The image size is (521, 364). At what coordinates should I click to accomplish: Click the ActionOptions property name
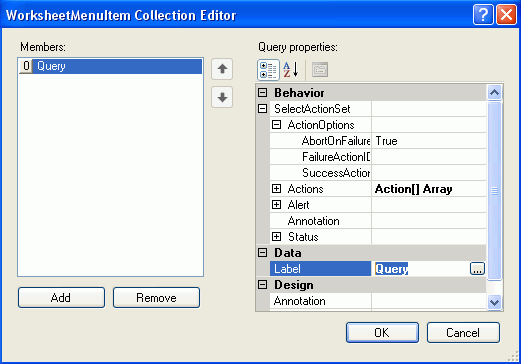click(x=321, y=125)
